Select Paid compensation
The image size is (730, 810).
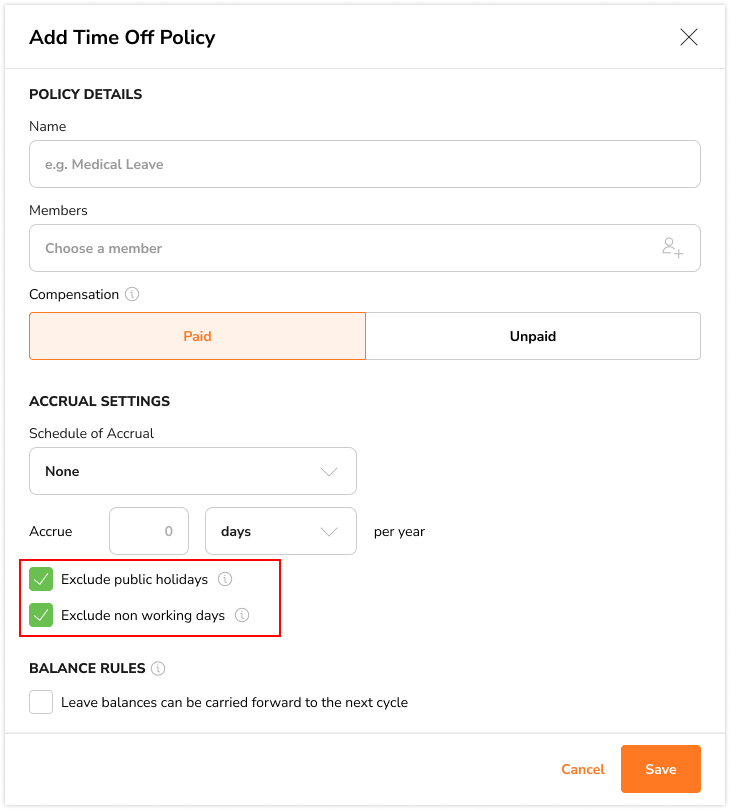[x=197, y=336]
